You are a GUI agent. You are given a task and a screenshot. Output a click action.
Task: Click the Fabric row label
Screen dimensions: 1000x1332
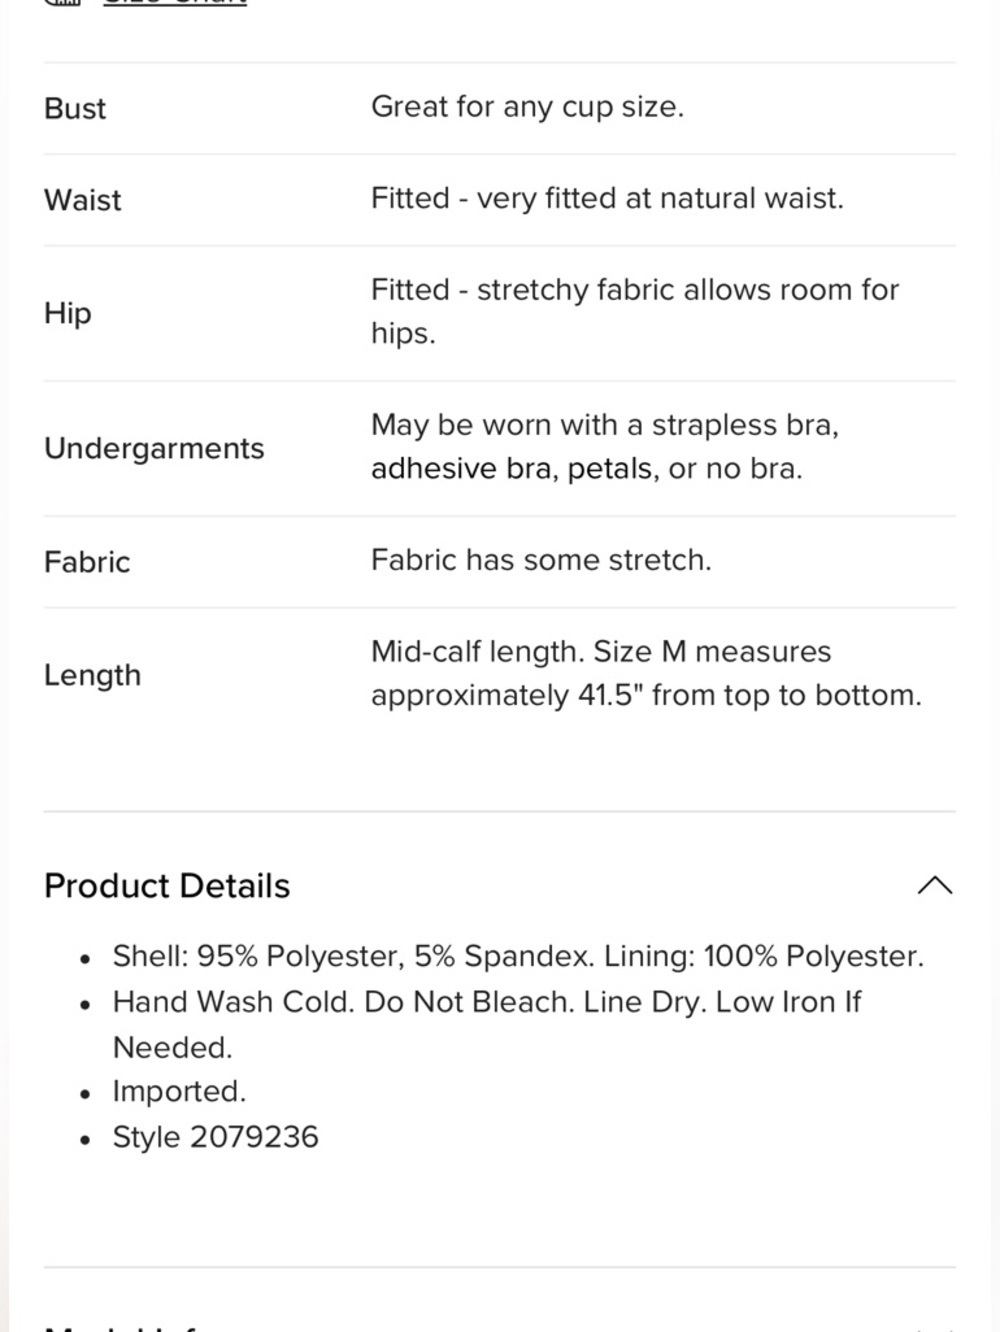point(87,562)
